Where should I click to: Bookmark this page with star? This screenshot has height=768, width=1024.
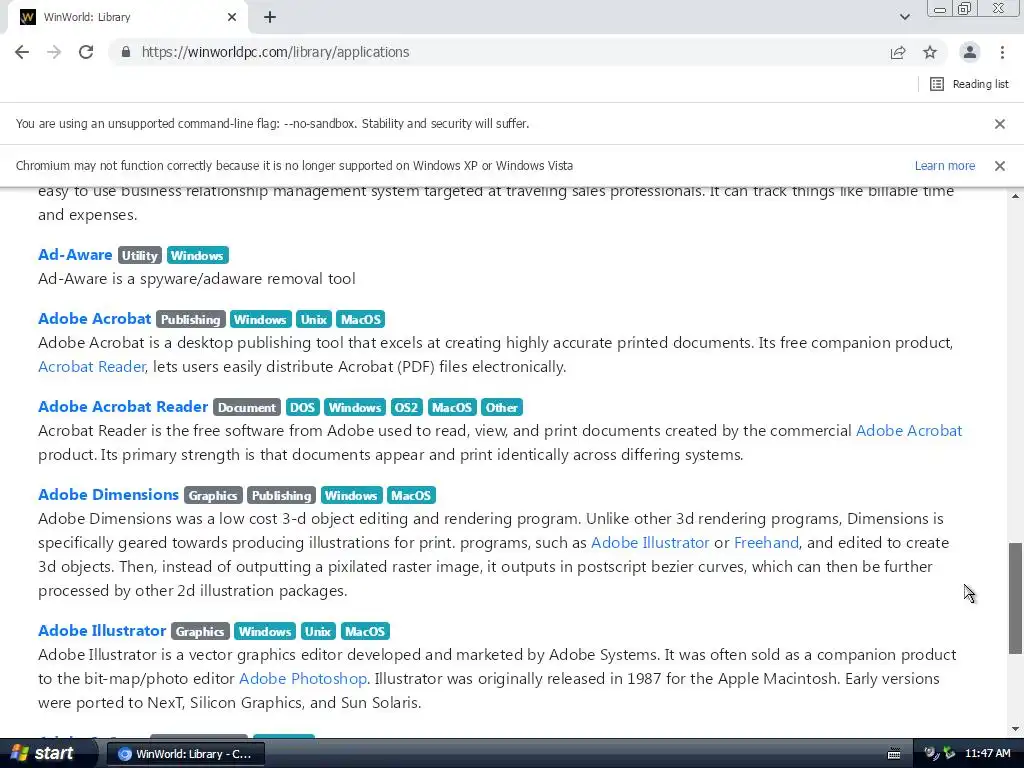930,52
